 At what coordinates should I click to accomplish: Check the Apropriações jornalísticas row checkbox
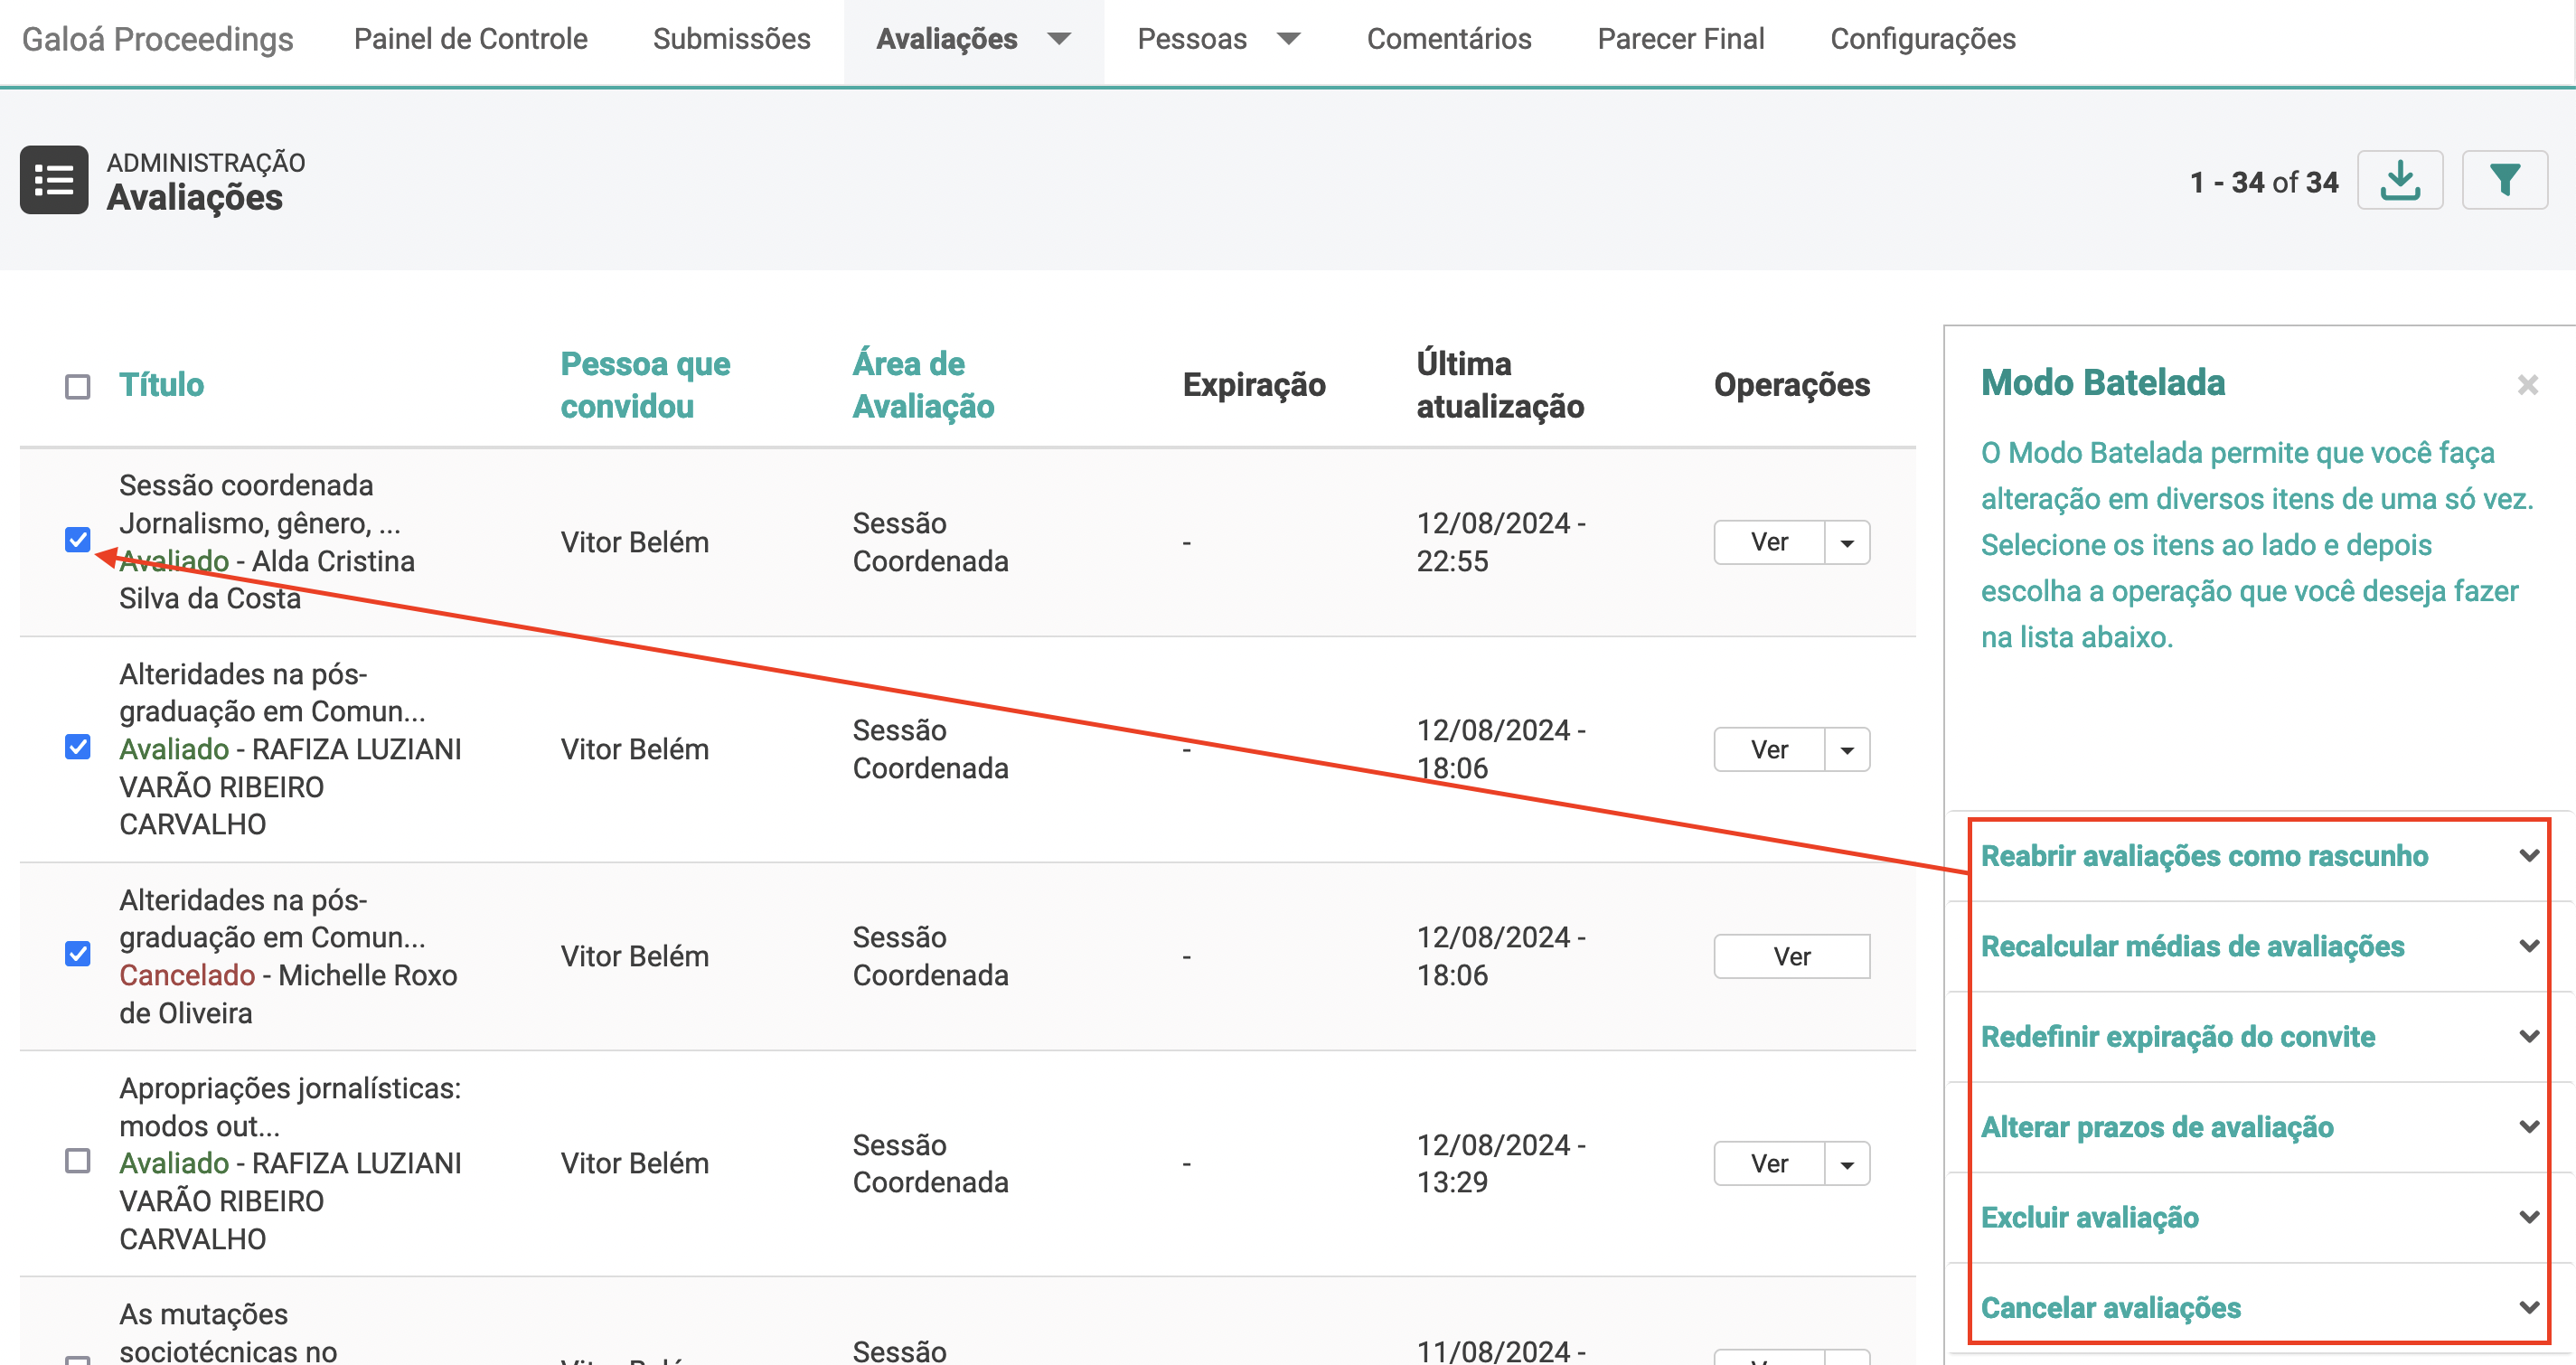78,1161
